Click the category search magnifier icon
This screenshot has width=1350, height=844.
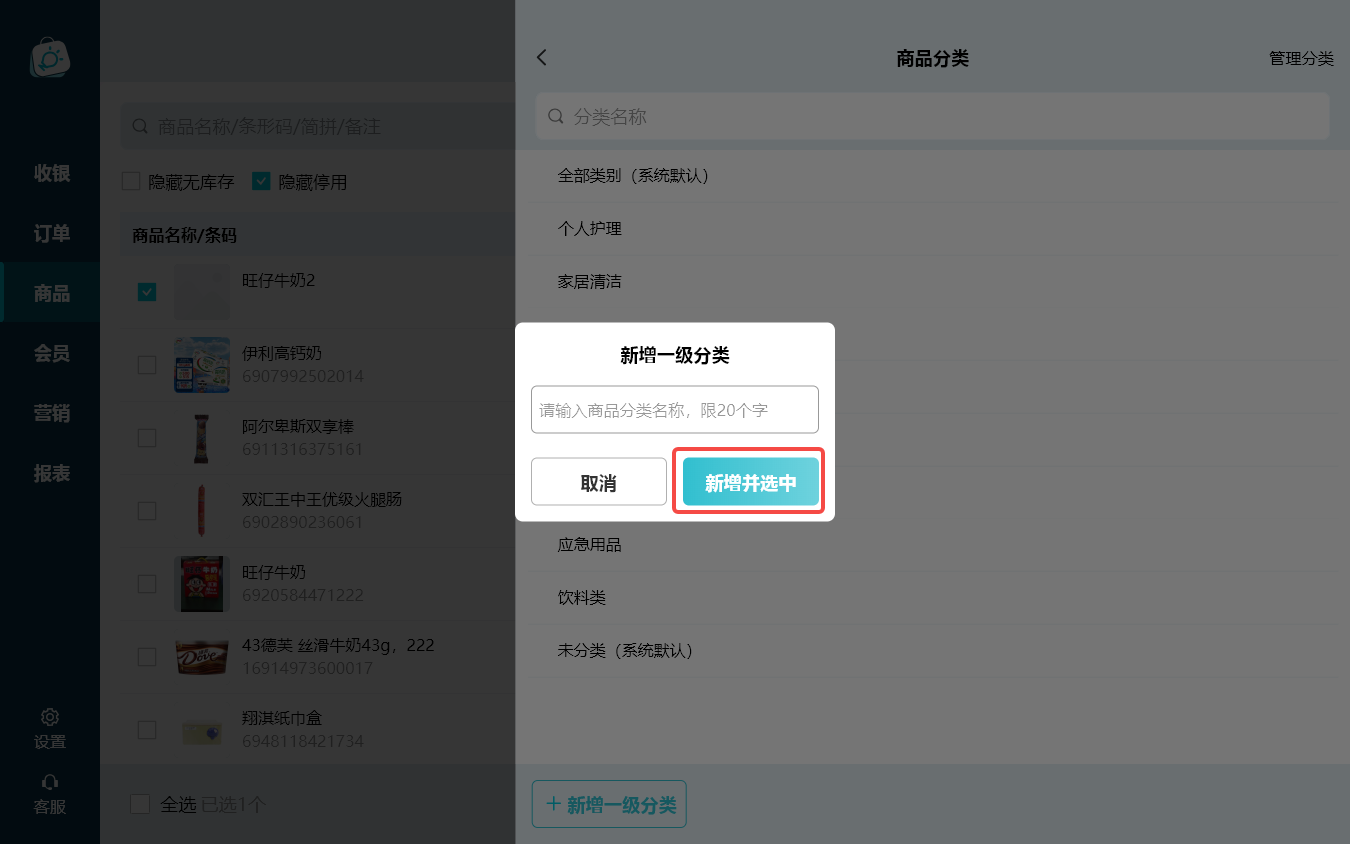click(556, 117)
